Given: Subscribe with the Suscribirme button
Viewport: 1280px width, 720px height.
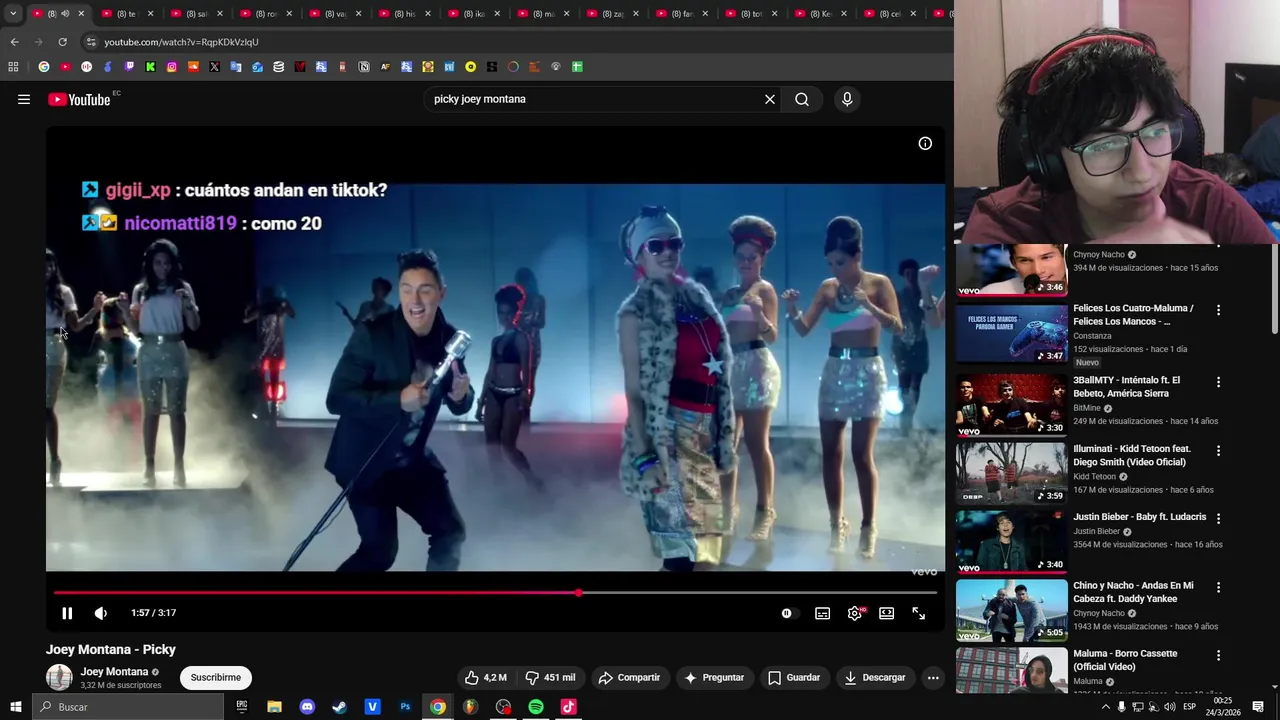Looking at the screenshot, I should [216, 677].
